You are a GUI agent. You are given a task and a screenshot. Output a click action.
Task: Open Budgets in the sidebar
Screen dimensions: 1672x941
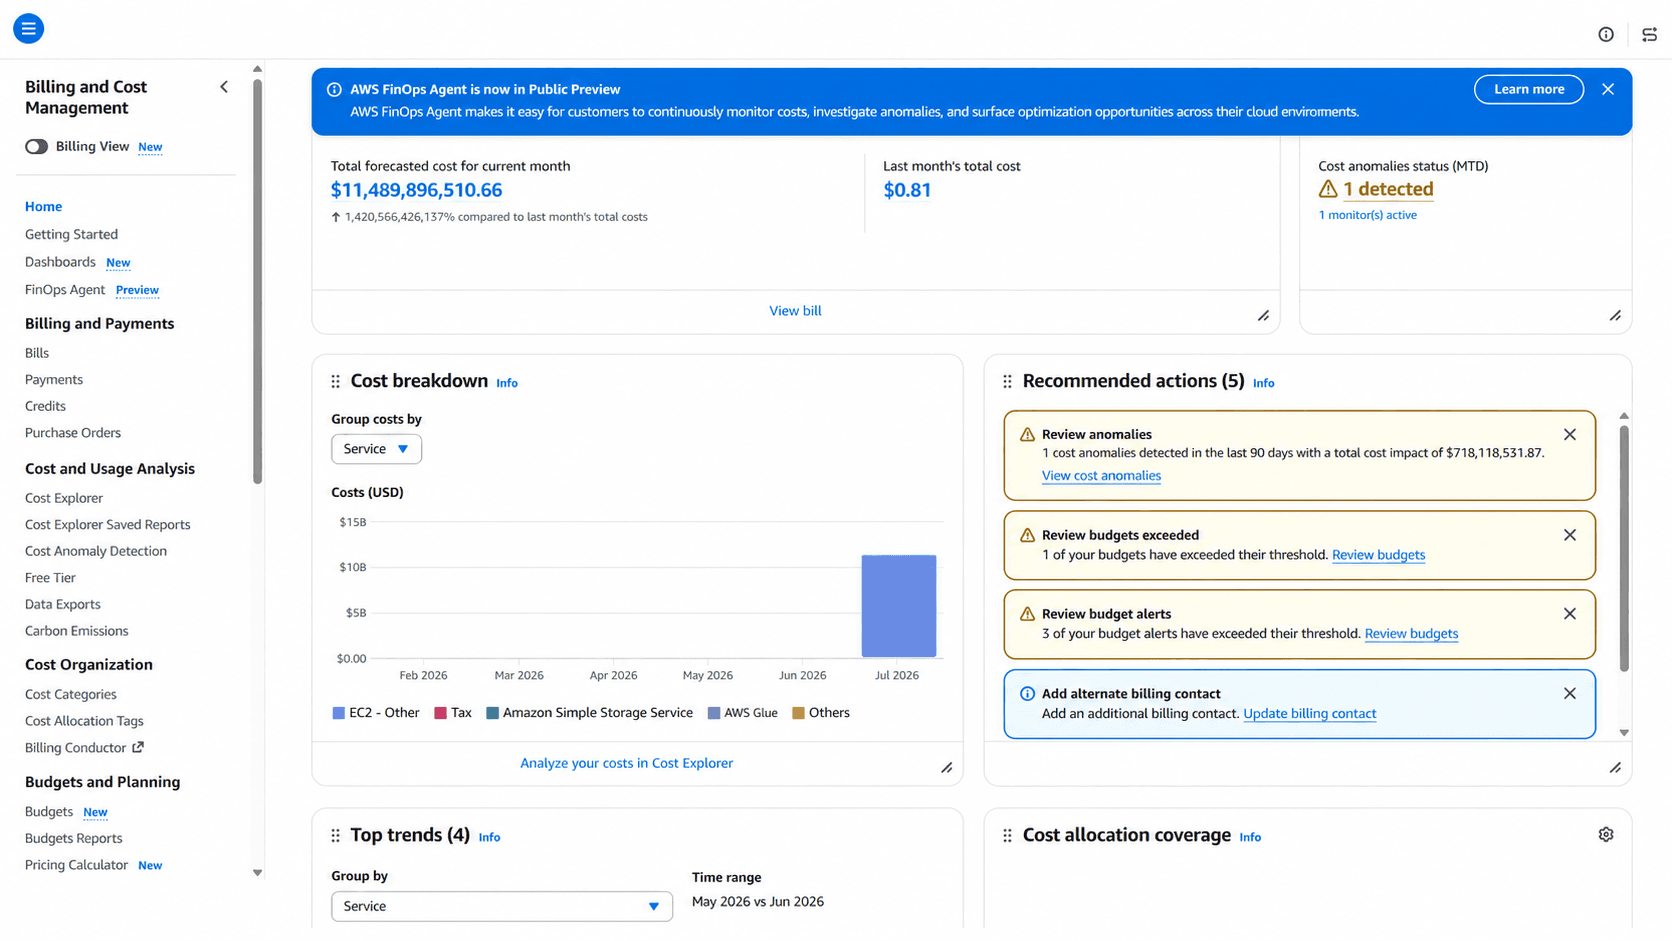click(49, 812)
